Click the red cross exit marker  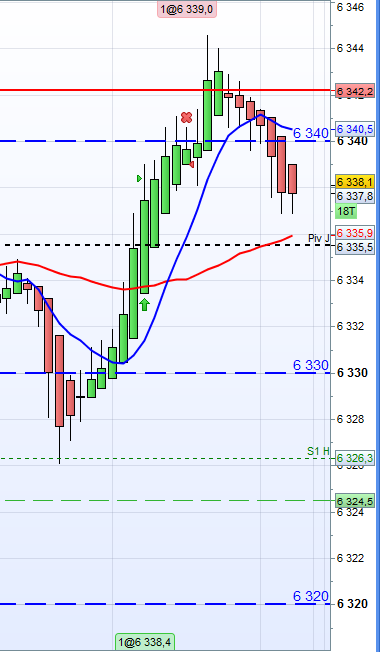[187, 118]
